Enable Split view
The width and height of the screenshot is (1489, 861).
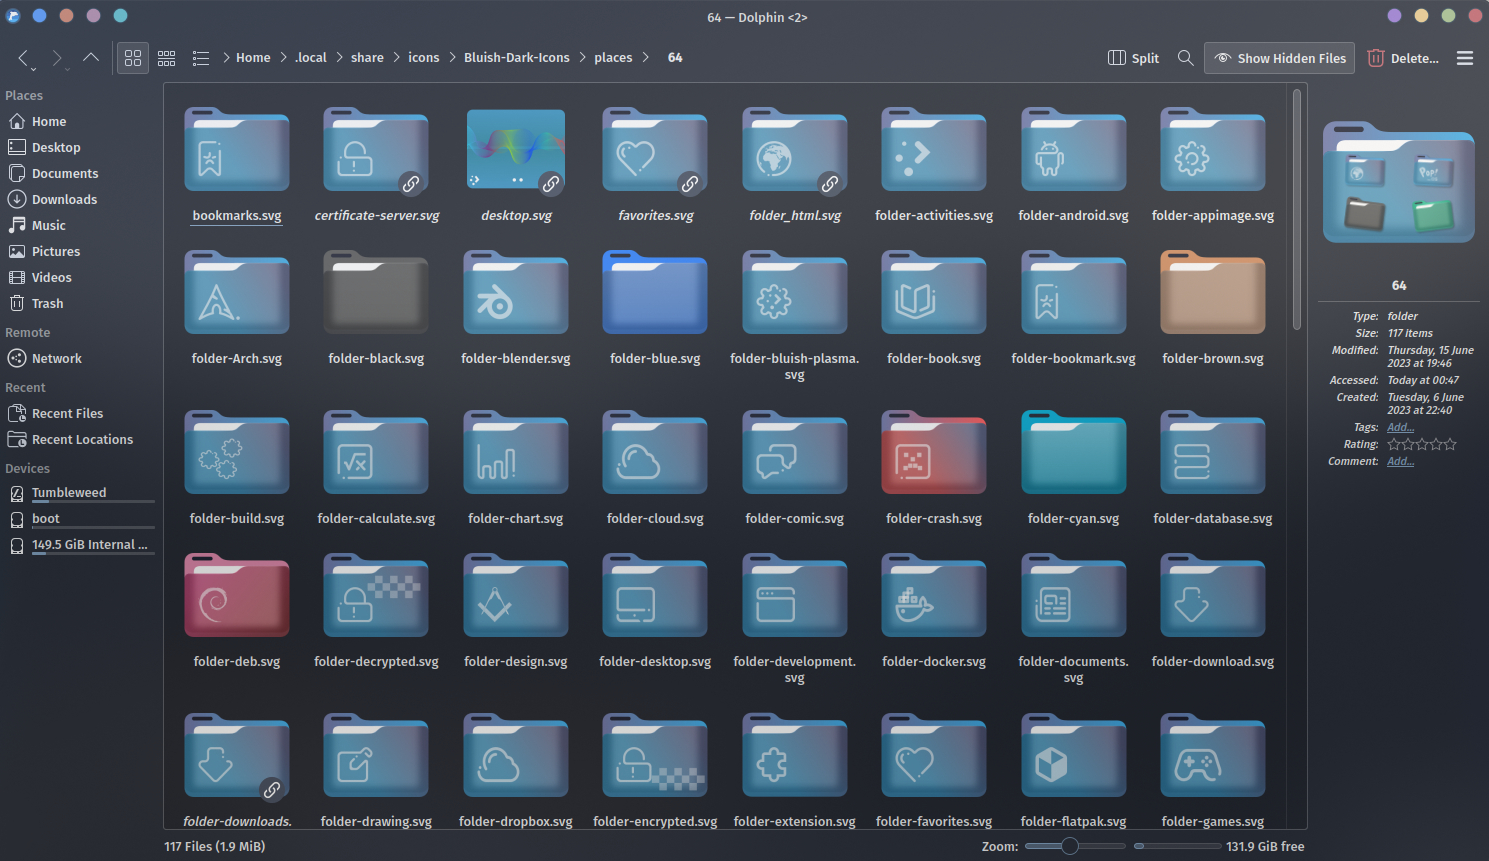point(1133,57)
